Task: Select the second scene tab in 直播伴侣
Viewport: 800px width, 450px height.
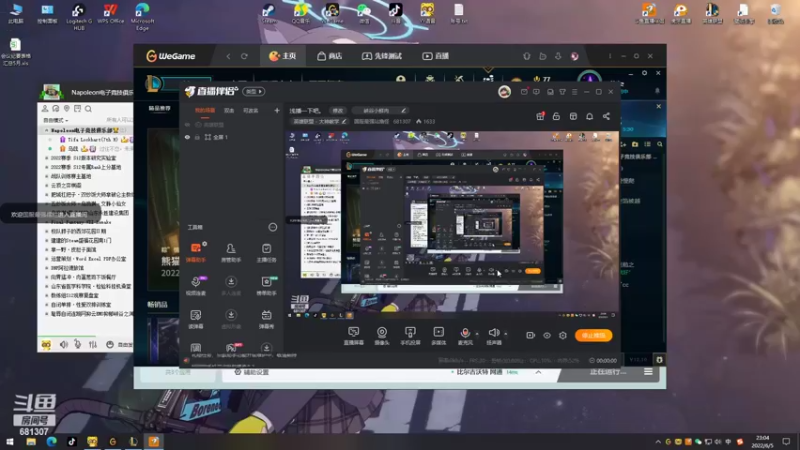Action: [x=229, y=110]
